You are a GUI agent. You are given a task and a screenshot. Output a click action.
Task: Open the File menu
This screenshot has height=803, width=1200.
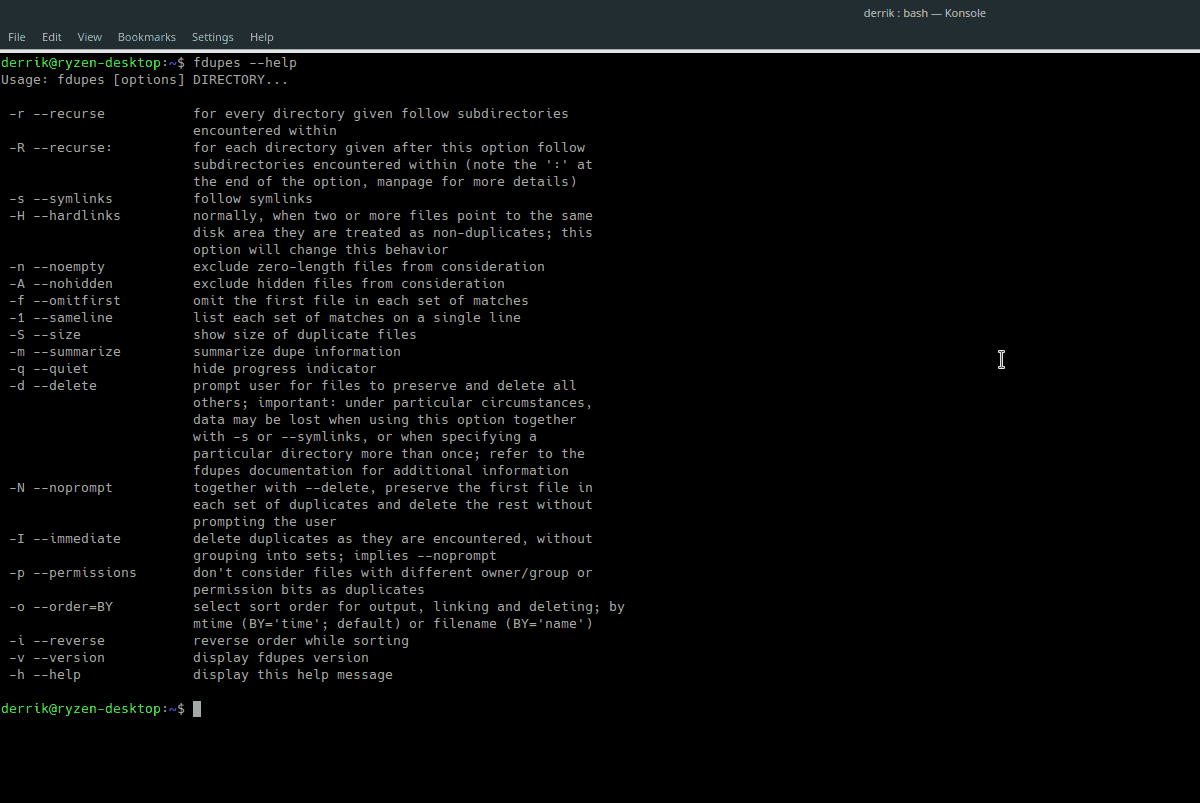[17, 37]
